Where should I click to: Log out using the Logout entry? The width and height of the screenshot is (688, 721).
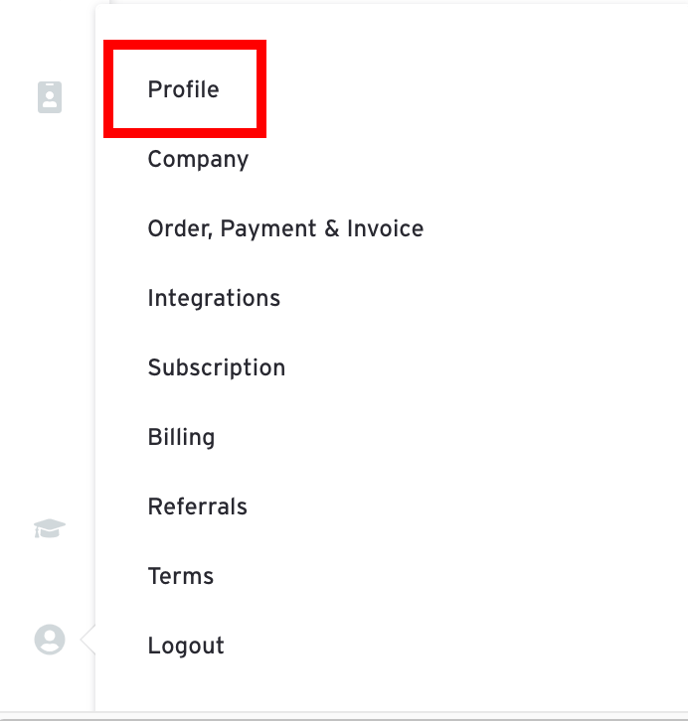click(x=186, y=646)
